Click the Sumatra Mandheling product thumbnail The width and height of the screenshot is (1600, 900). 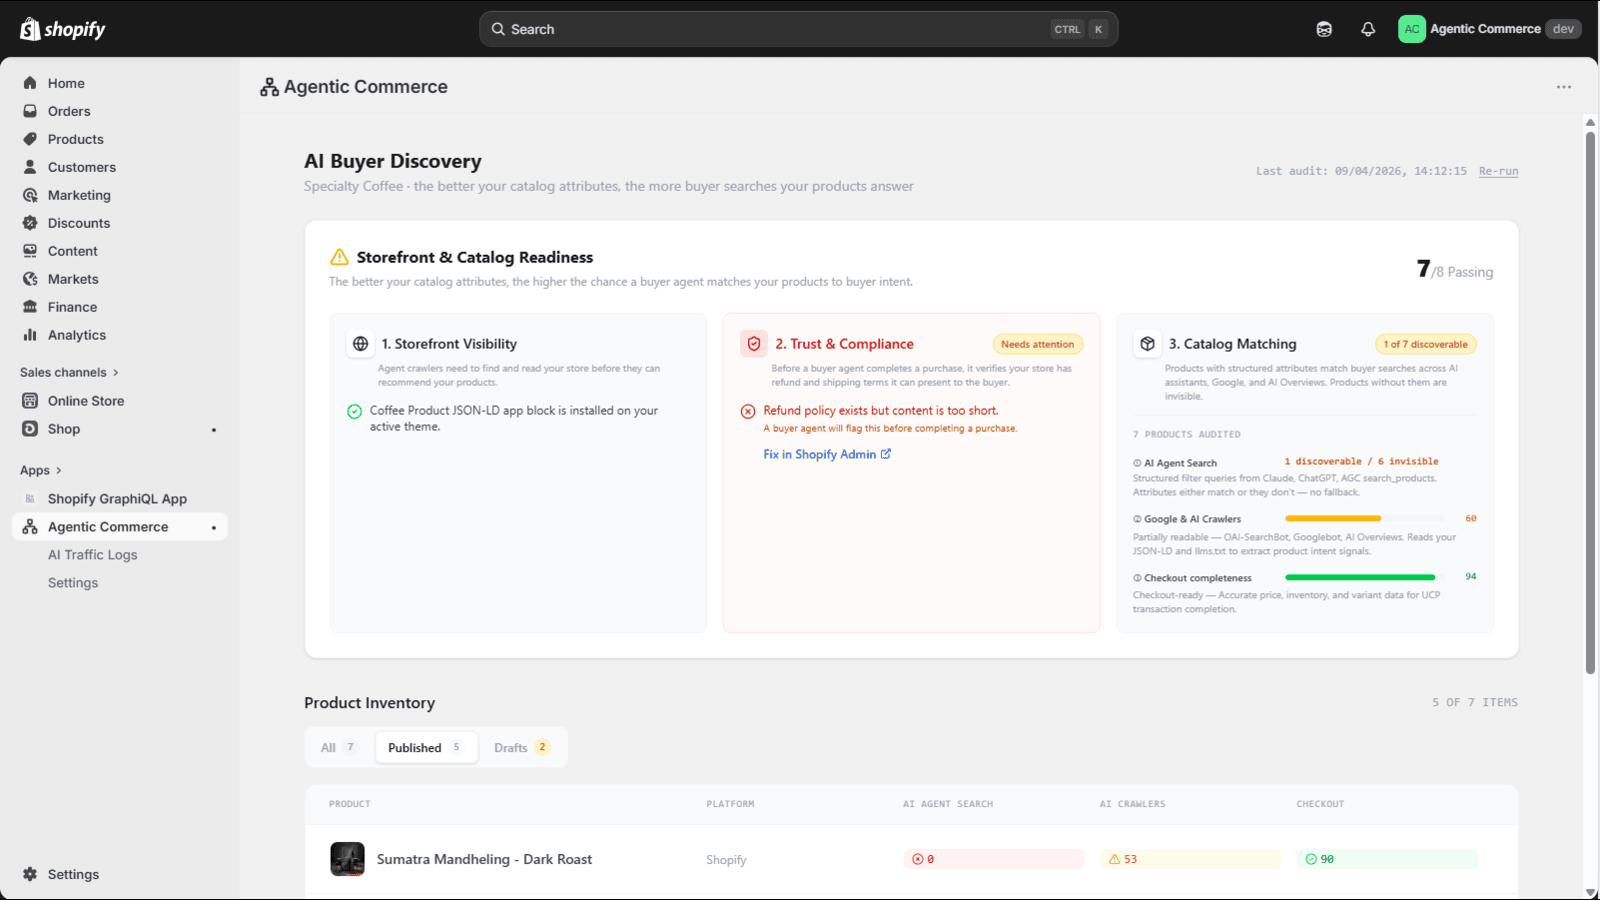(x=348, y=859)
